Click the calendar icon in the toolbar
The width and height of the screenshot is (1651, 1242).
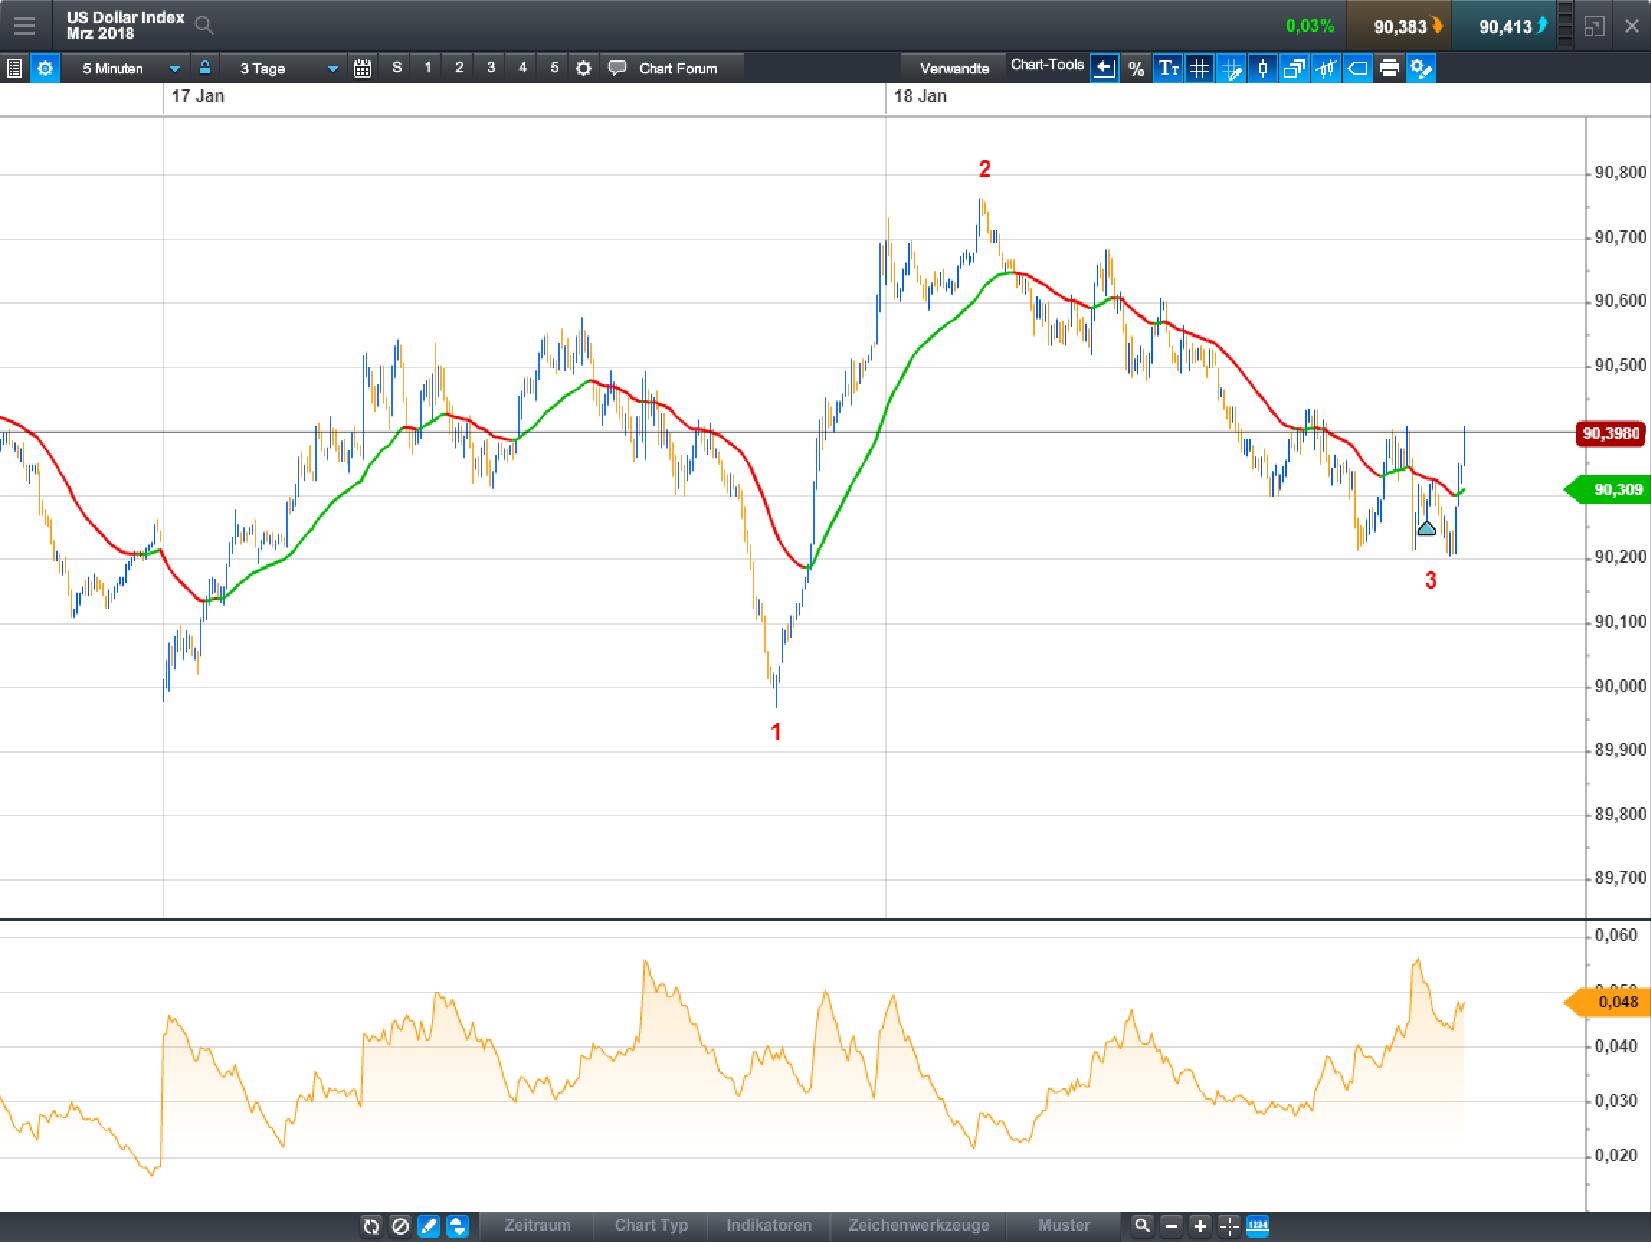363,68
